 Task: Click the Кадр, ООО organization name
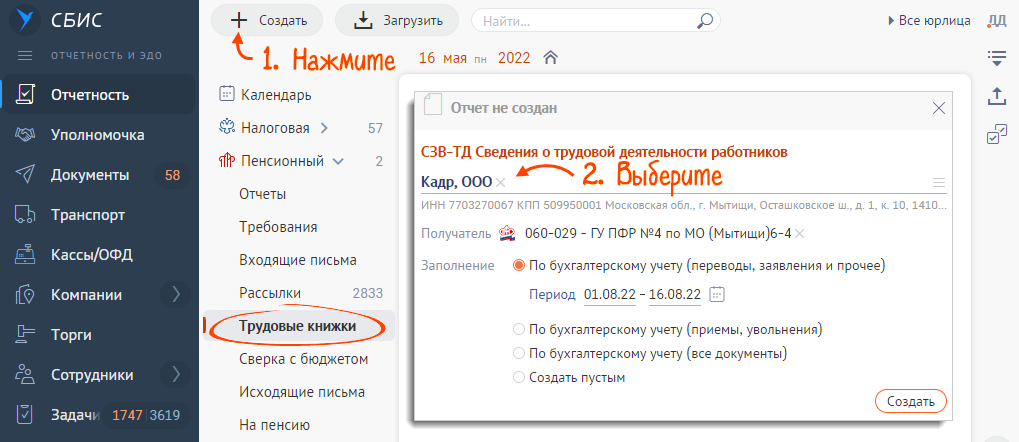[x=457, y=182]
